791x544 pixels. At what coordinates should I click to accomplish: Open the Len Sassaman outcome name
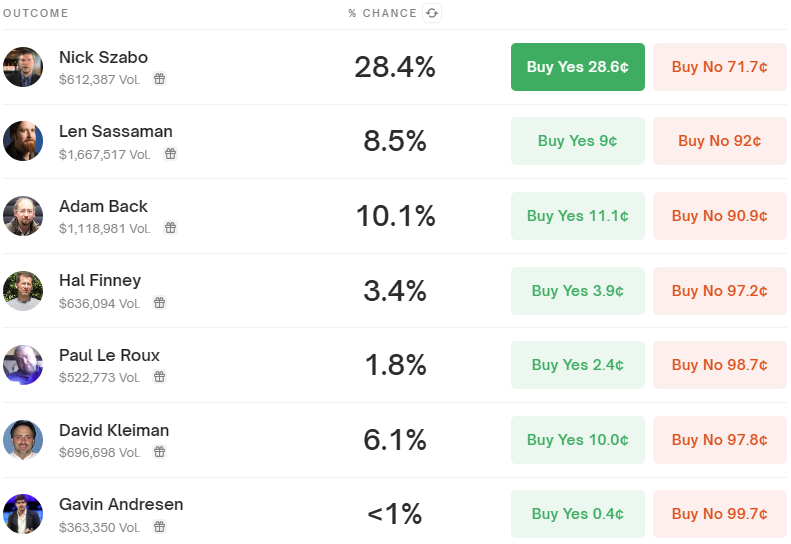point(115,131)
